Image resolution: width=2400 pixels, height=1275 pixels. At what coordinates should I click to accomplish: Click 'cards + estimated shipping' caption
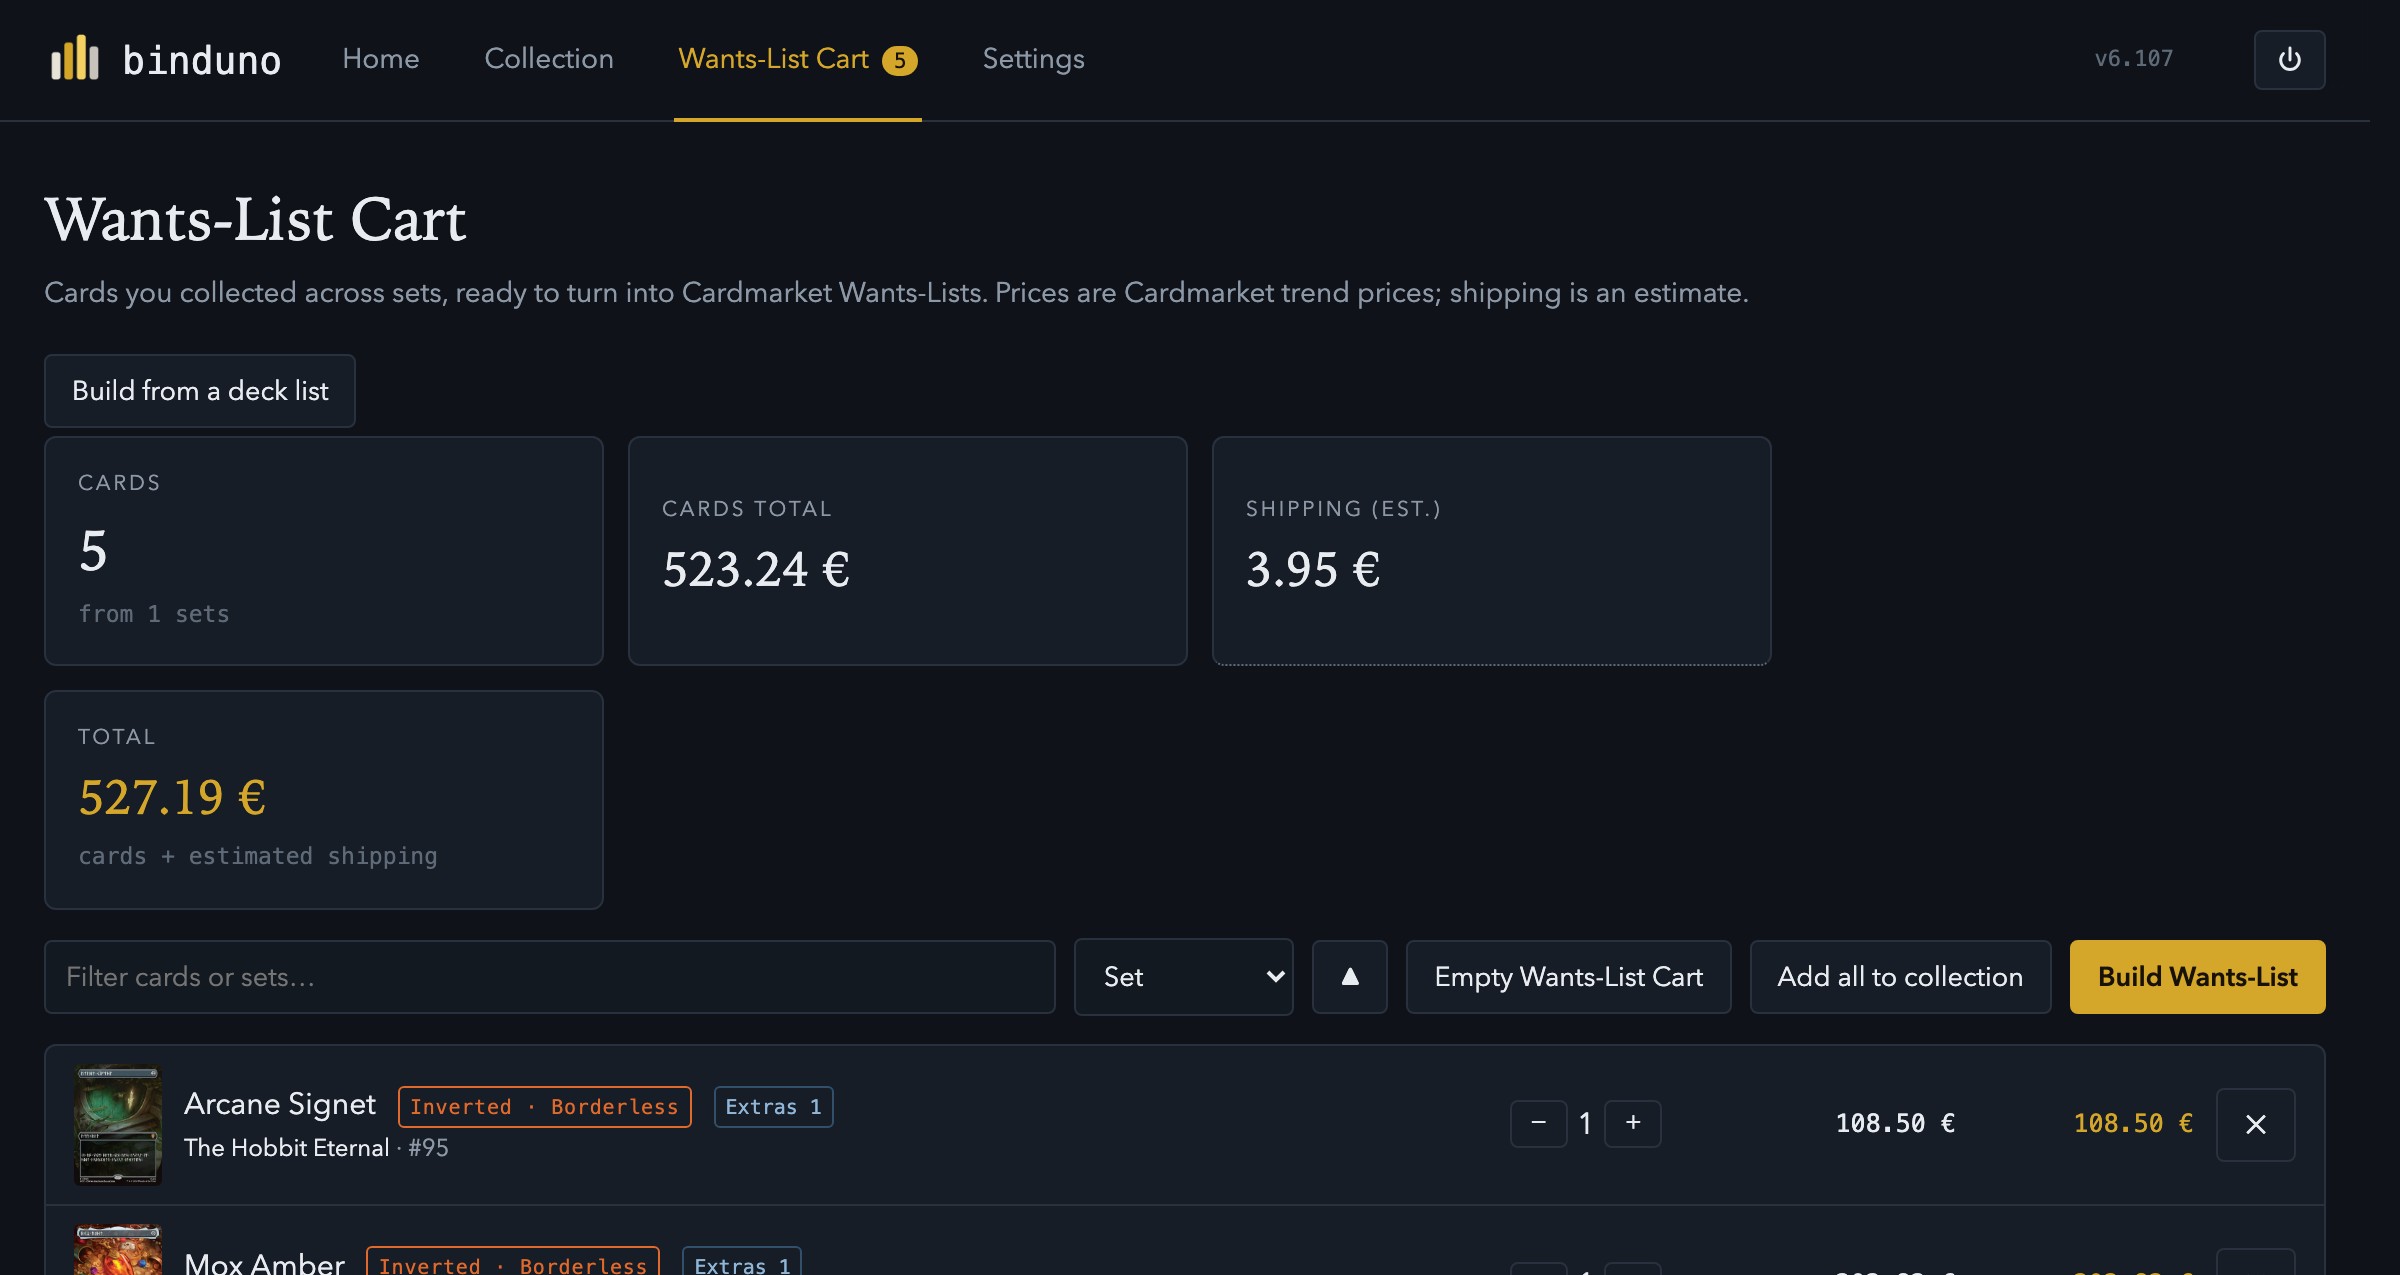pos(258,856)
